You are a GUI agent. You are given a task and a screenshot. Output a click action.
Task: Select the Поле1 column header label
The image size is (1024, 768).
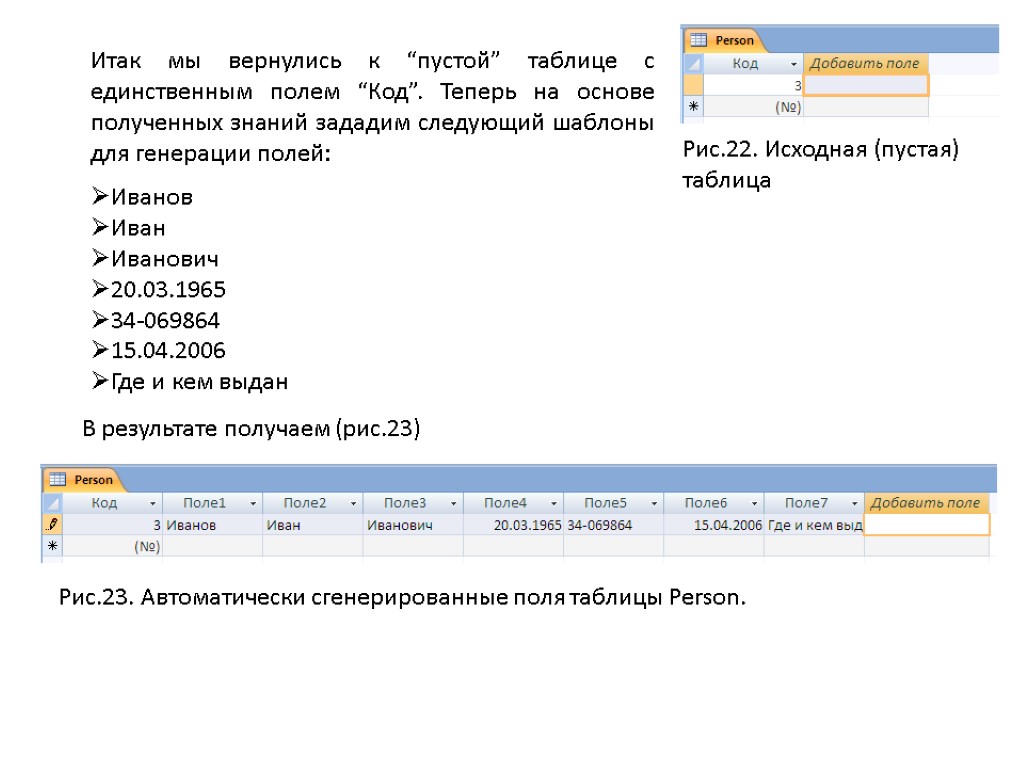coord(204,503)
